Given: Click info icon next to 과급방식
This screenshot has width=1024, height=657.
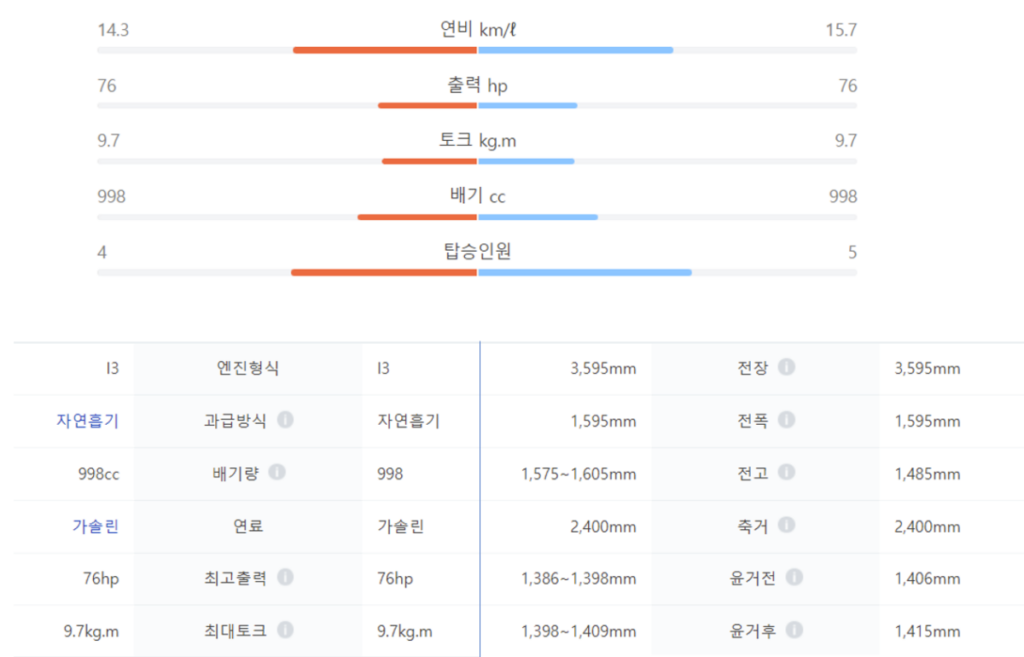Looking at the screenshot, I should [285, 420].
